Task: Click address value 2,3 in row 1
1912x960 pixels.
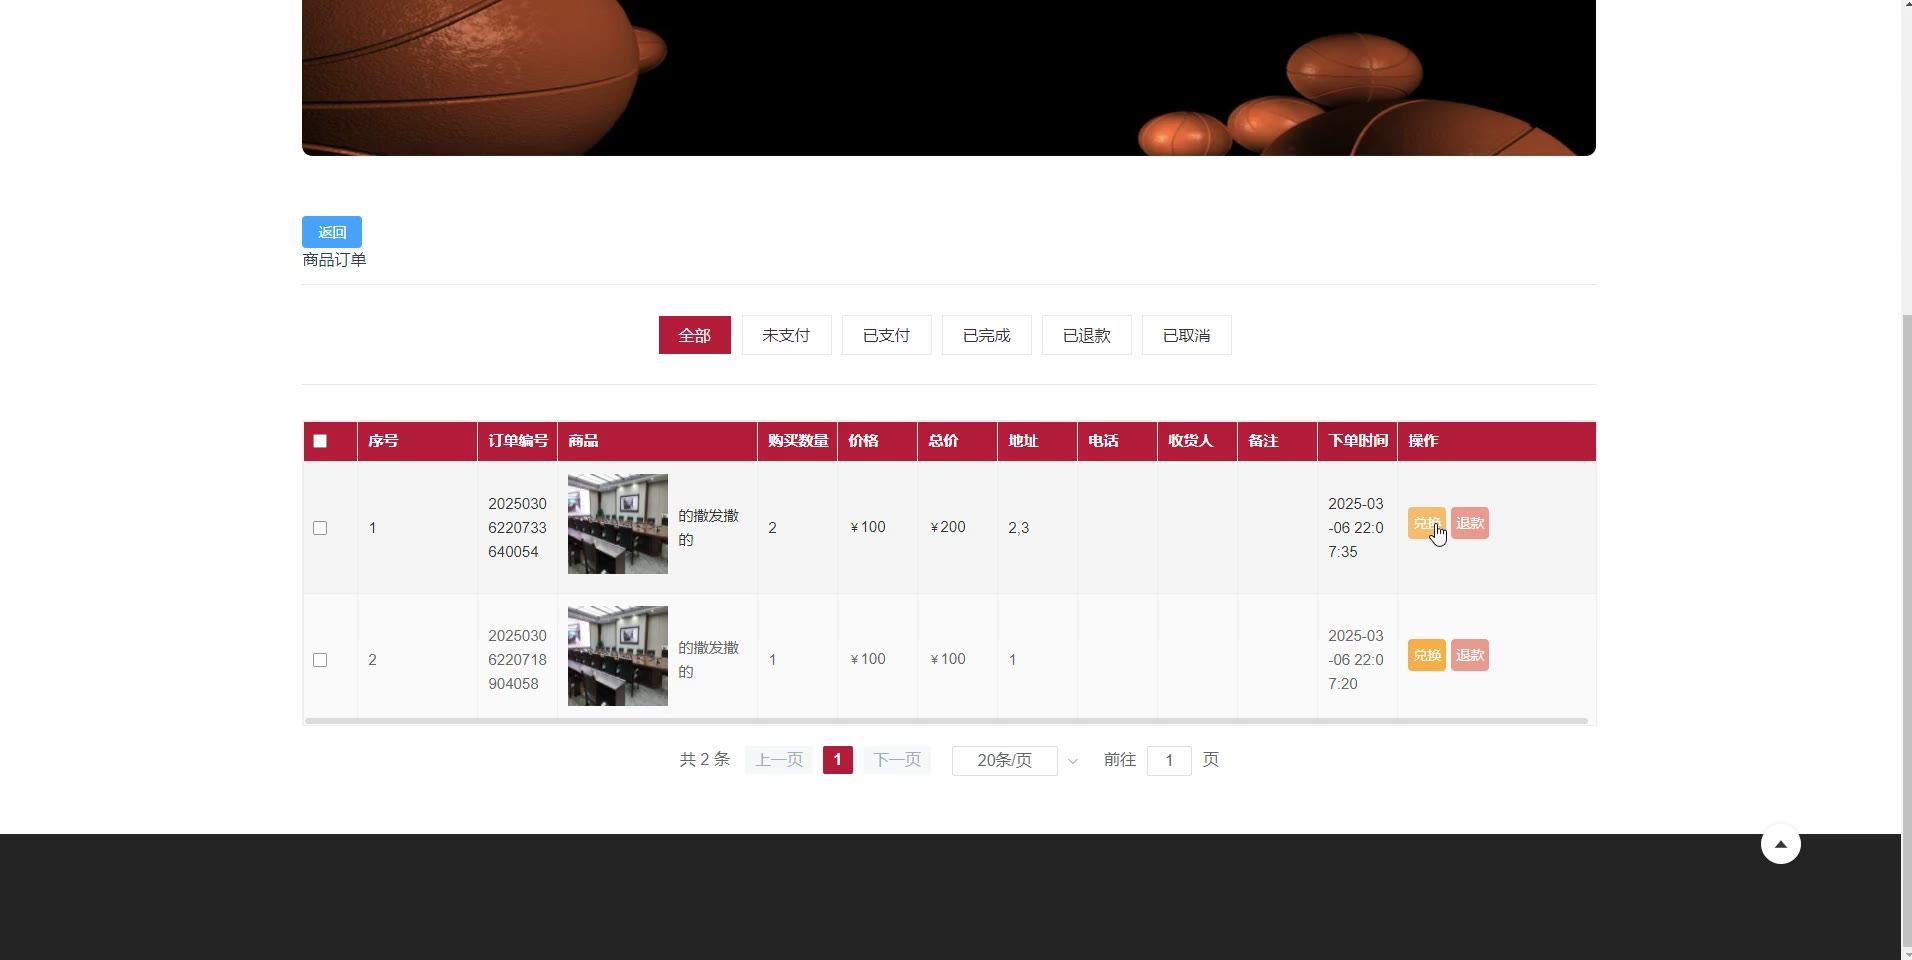Action: coord(1018,528)
